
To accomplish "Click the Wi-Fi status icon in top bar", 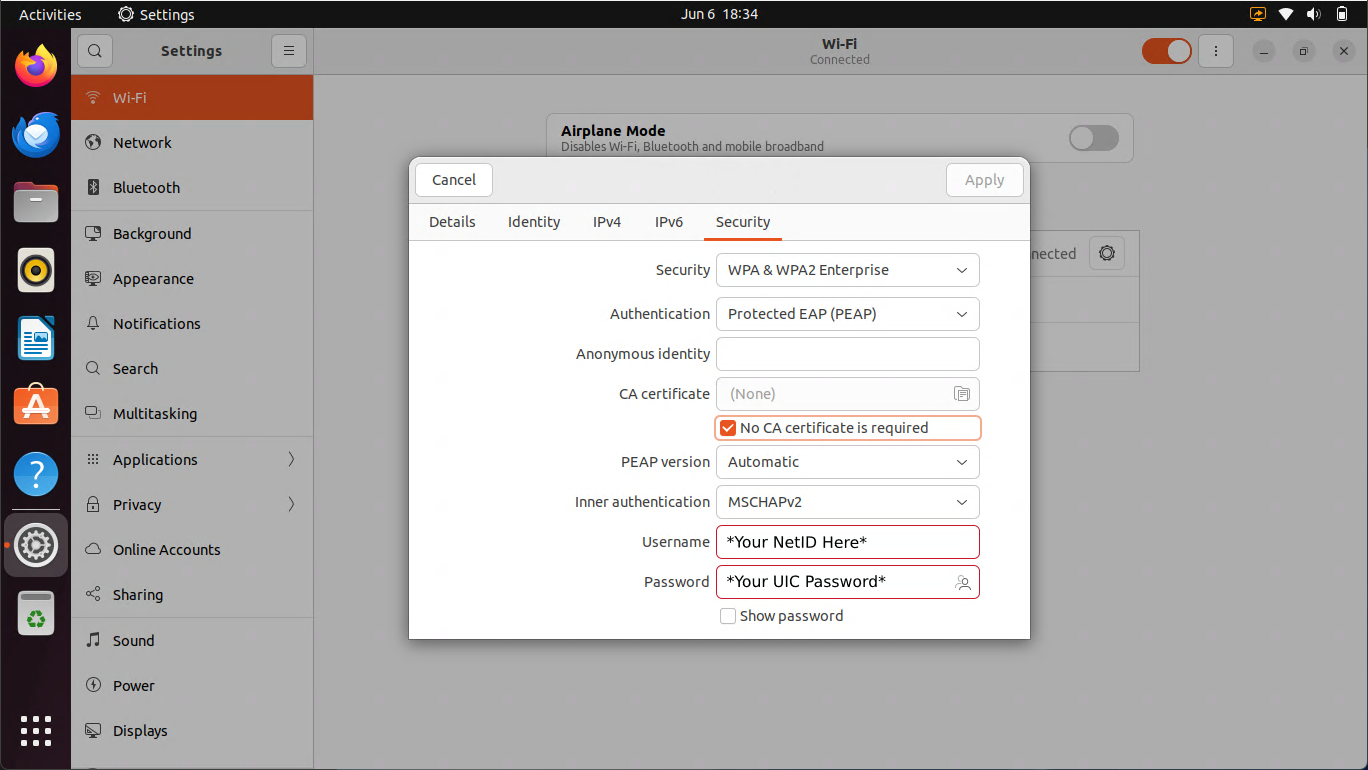I will [1286, 14].
